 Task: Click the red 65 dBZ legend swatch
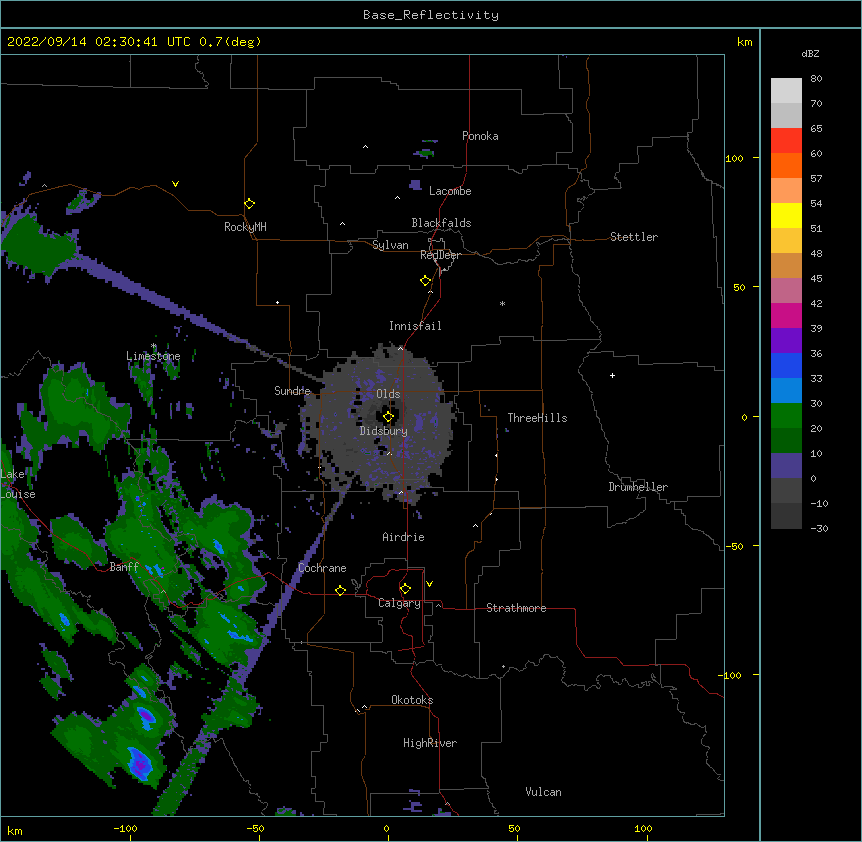click(x=786, y=140)
